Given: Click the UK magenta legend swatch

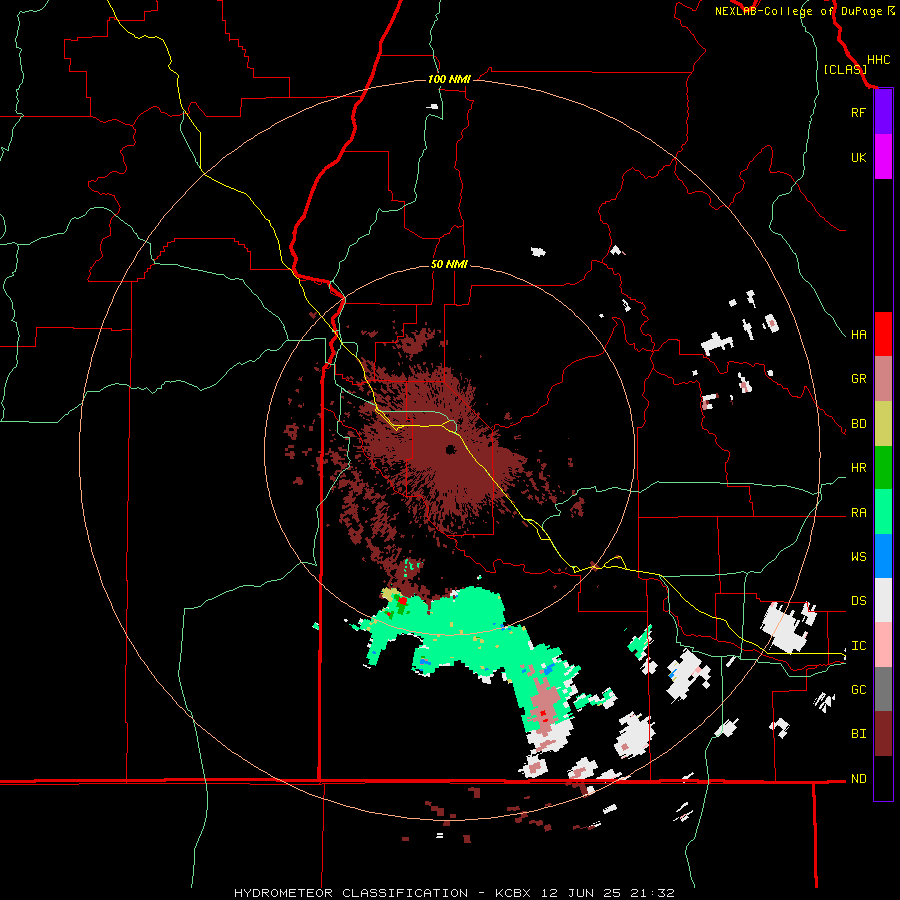Looking at the screenshot, I should (x=883, y=157).
